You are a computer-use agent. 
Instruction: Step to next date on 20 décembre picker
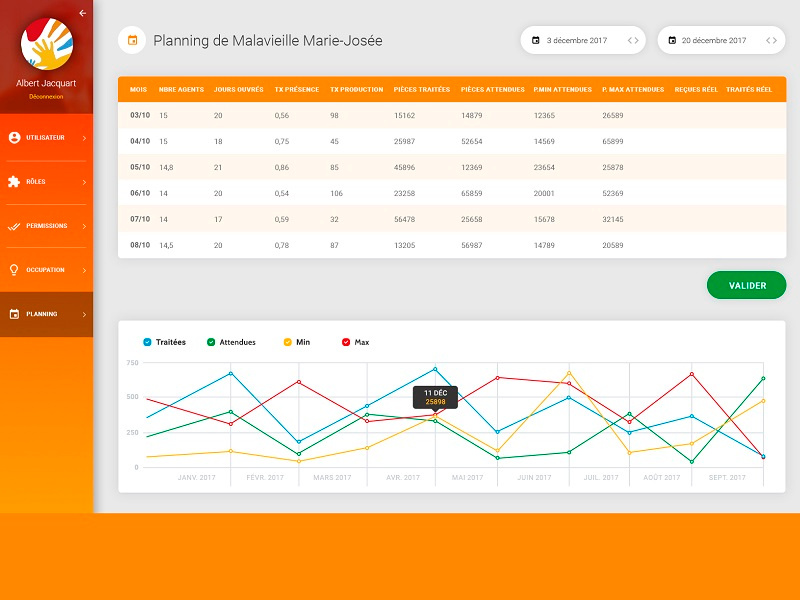775,41
